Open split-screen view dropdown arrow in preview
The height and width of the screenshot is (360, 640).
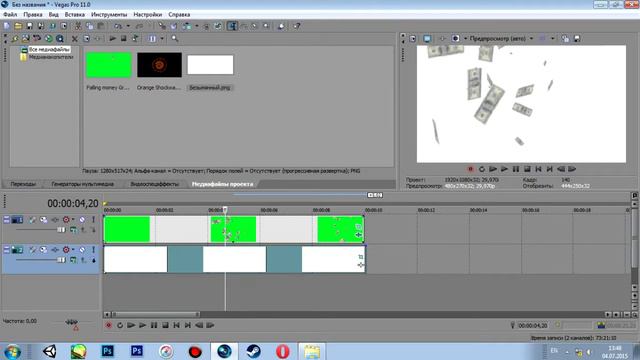pyautogui.click(x=466, y=39)
